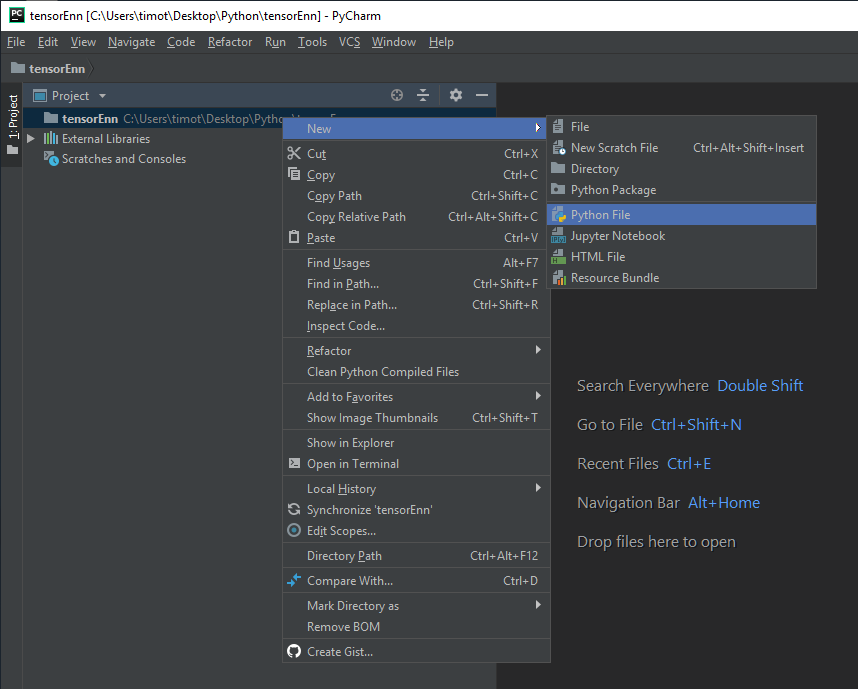Viewport: 858px width, 689px height.
Task: Click the Ctrl+Shift+N shortcut text
Action: point(696,425)
